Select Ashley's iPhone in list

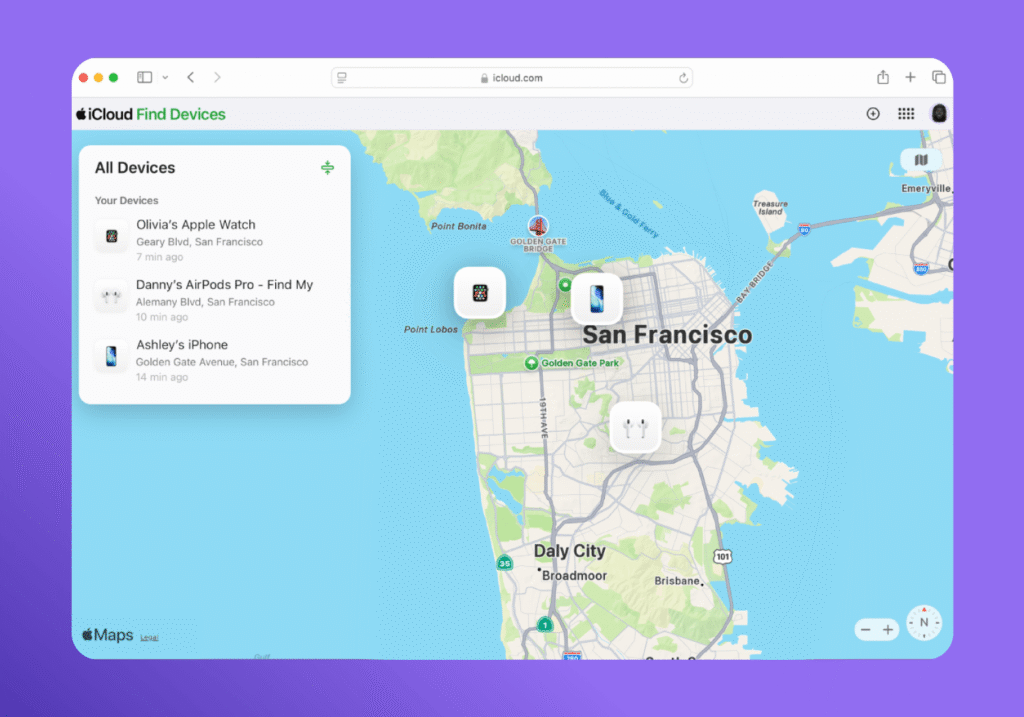click(215, 360)
